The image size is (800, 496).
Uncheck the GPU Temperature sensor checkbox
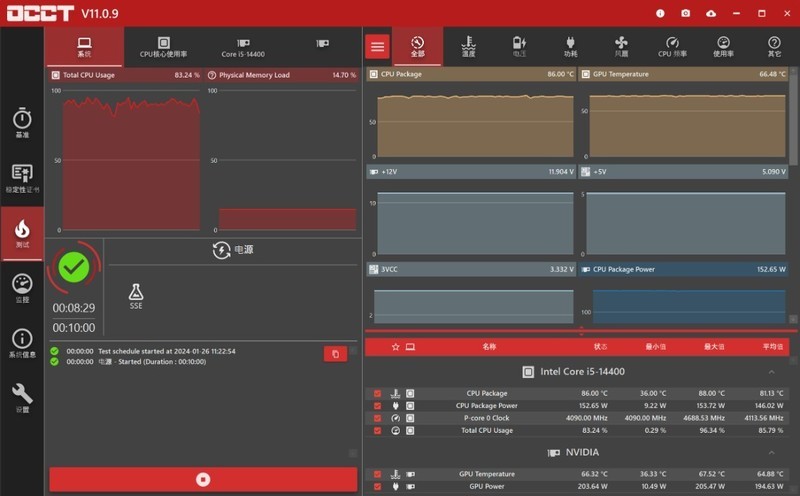click(x=377, y=474)
